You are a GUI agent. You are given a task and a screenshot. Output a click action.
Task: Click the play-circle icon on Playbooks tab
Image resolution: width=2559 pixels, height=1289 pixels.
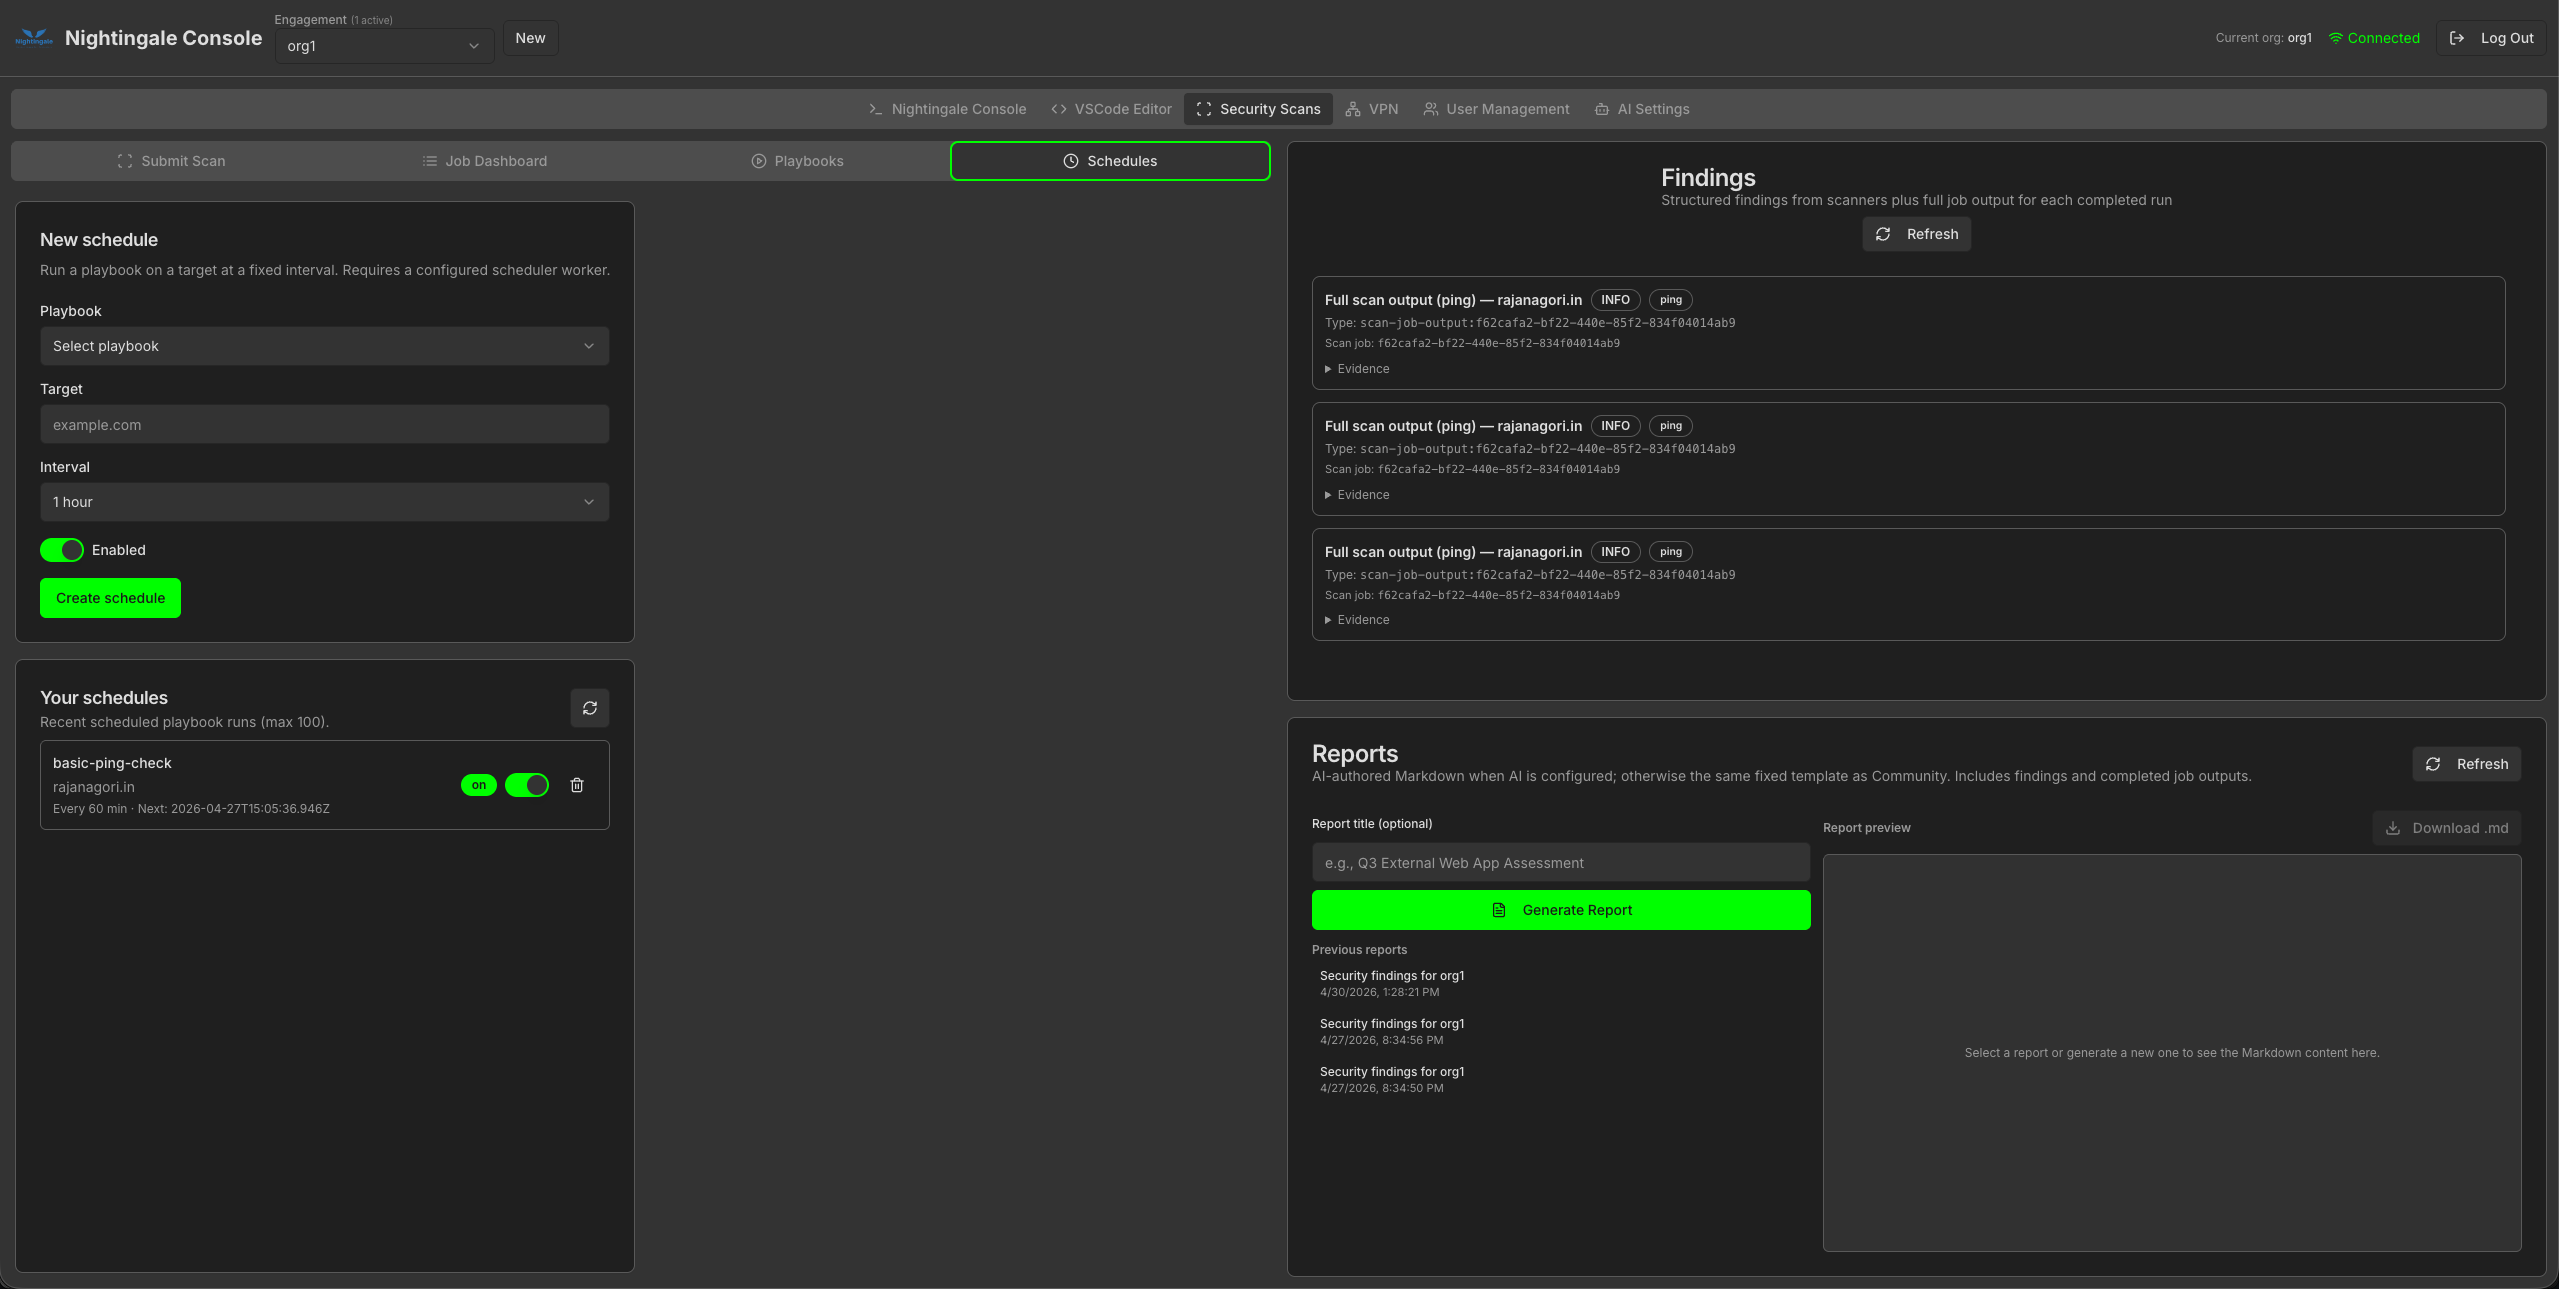click(758, 161)
